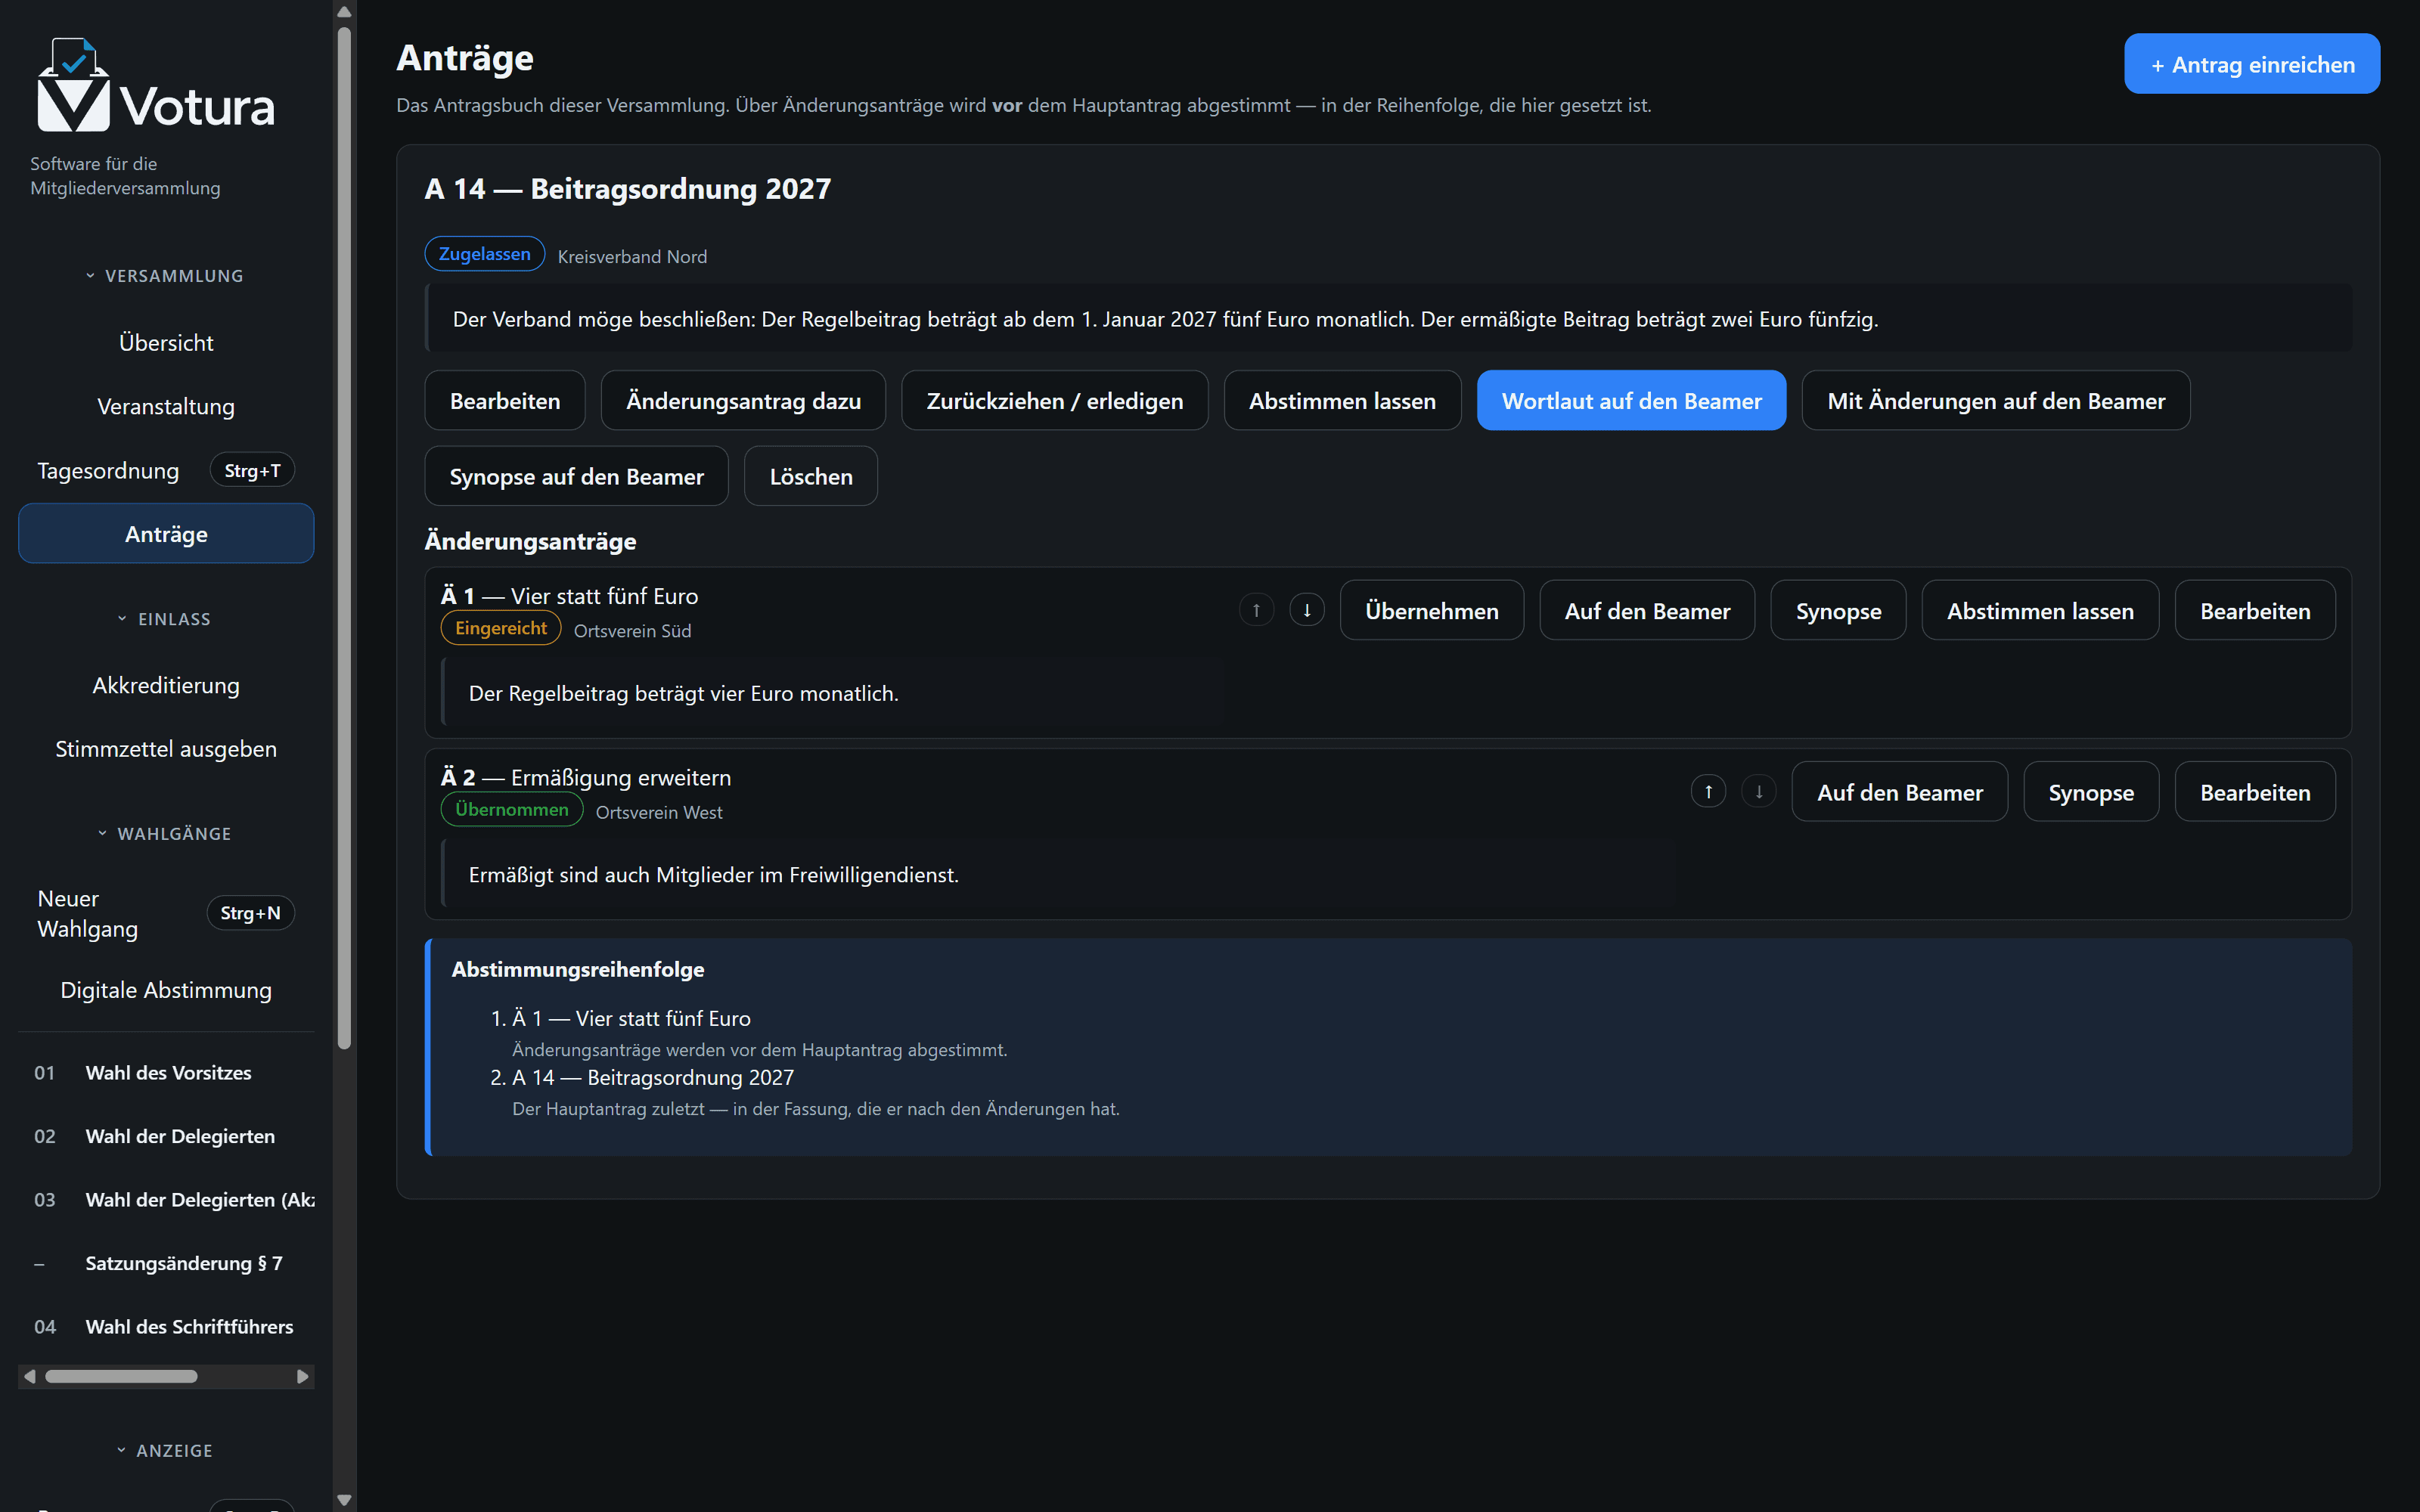Click the right arrow of the Wahlgänge list scrollbar

click(303, 1377)
